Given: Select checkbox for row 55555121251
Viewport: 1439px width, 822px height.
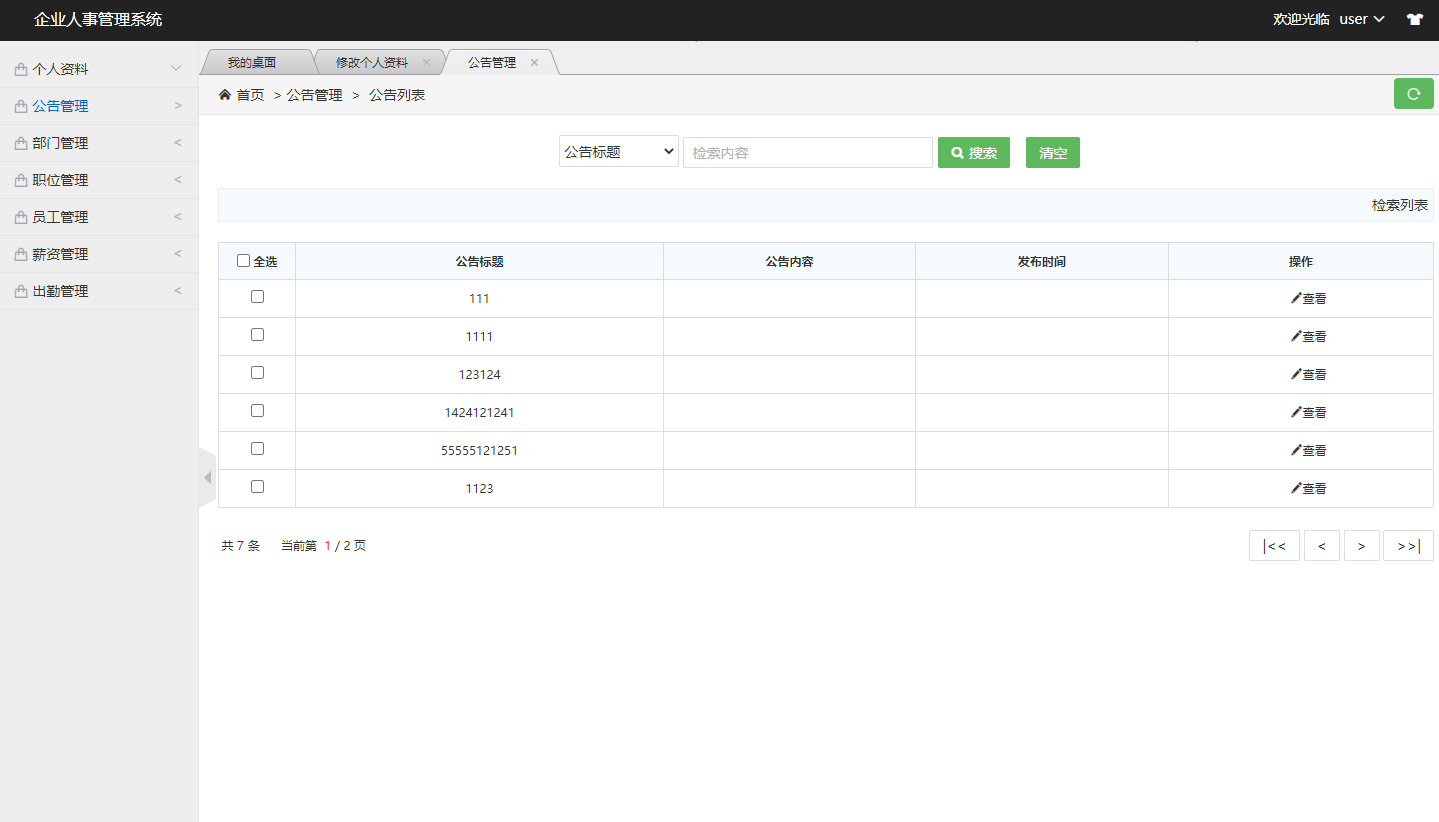Looking at the screenshot, I should [x=257, y=449].
